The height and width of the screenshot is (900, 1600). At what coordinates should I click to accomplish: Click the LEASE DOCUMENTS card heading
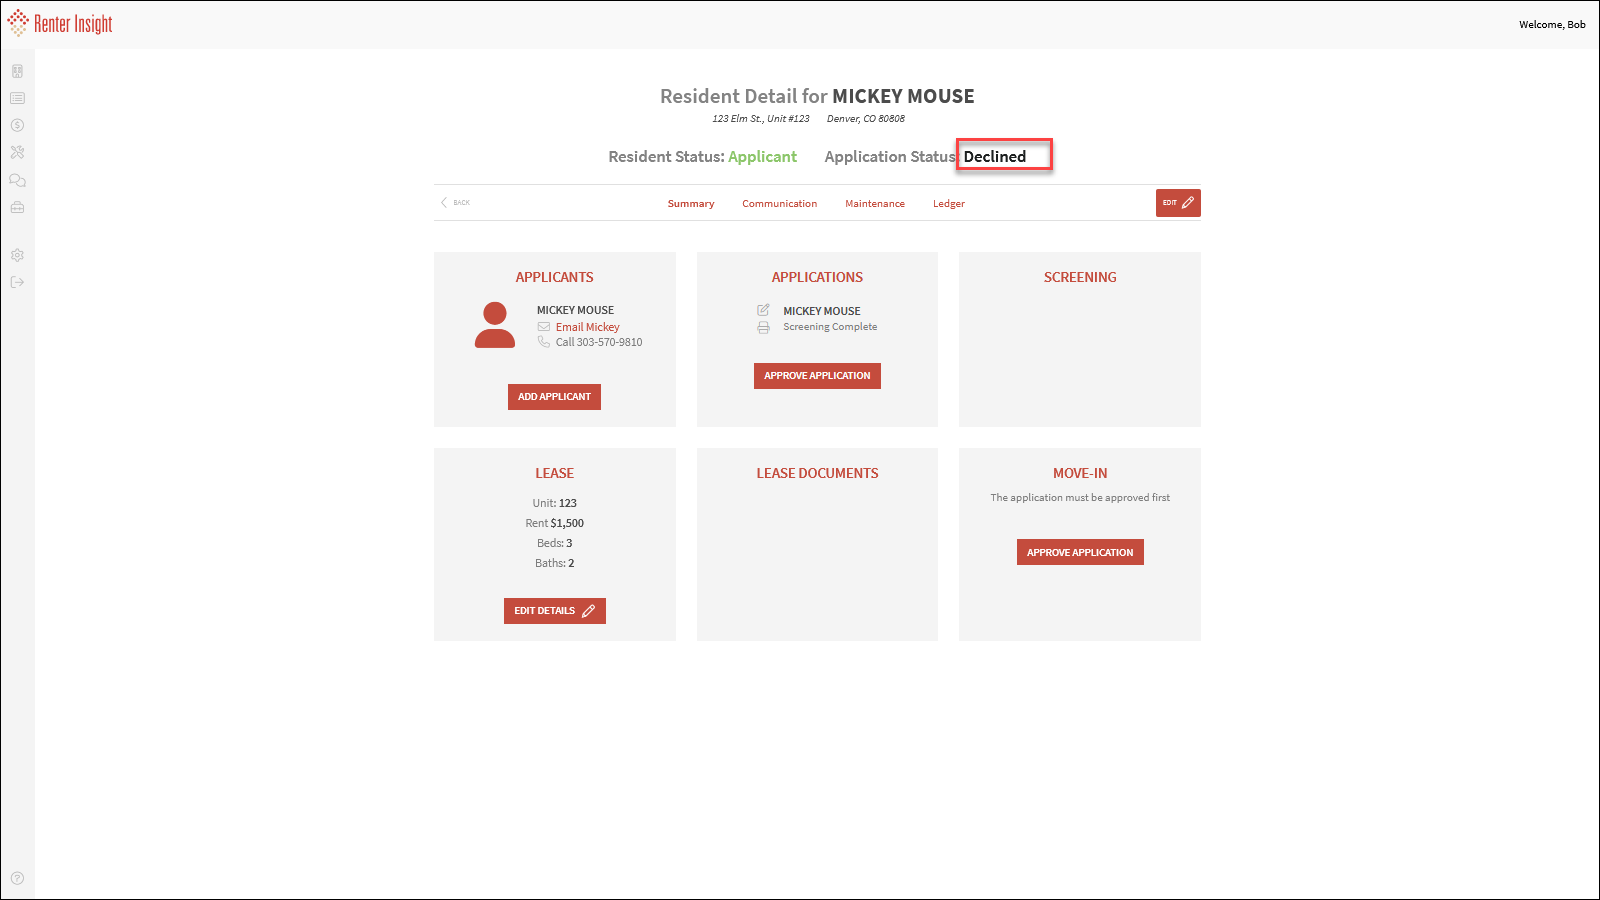click(817, 473)
